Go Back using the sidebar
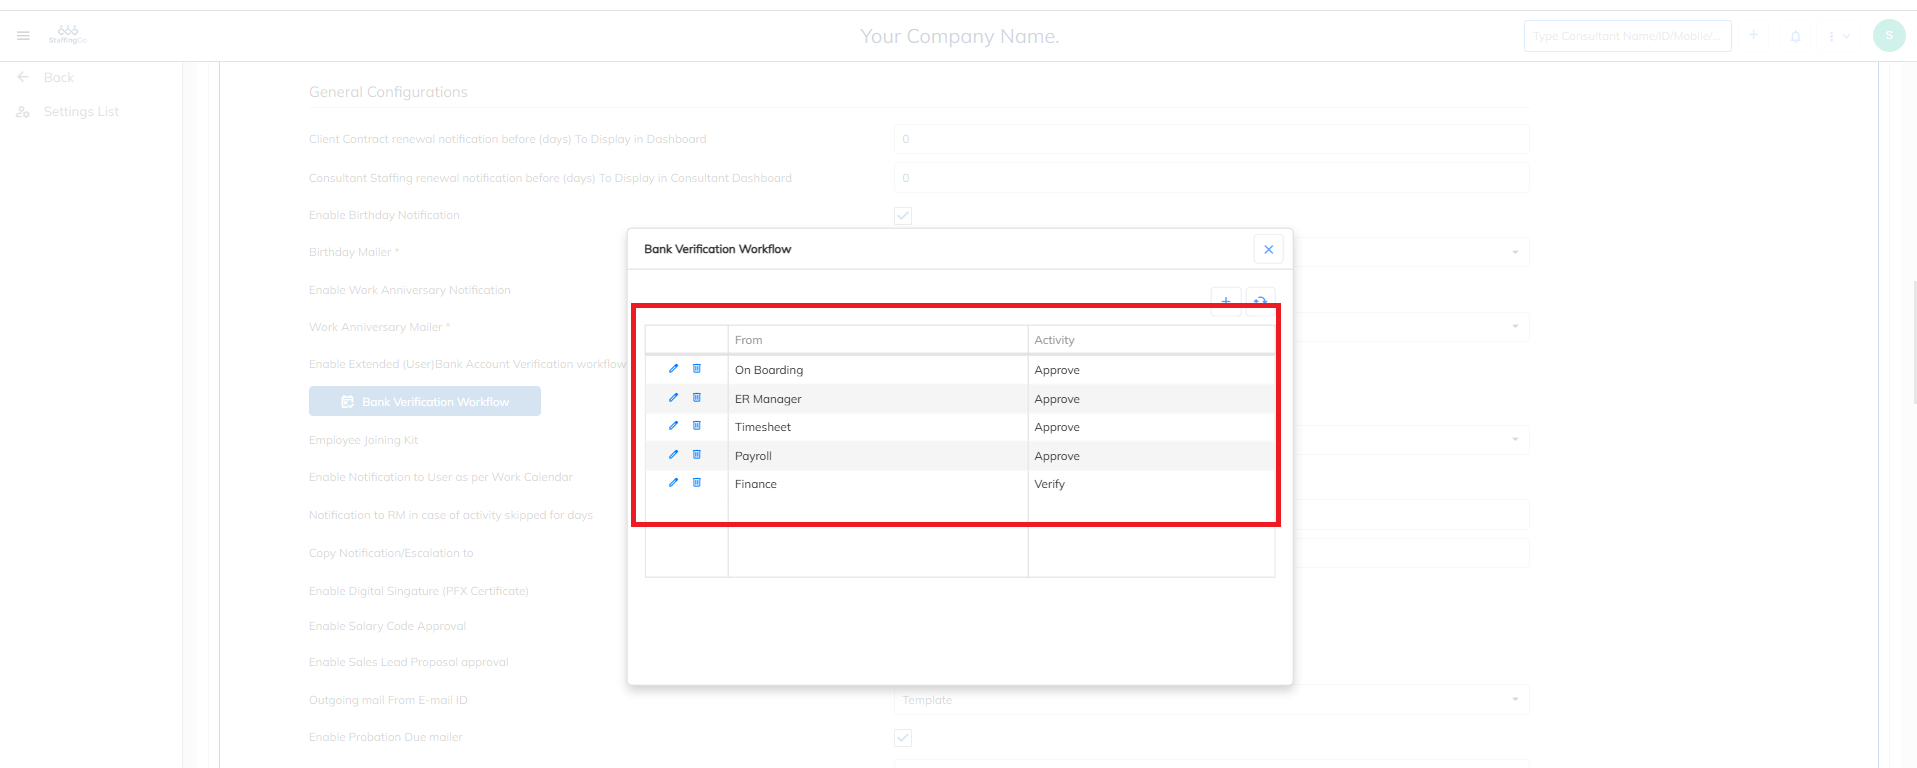This screenshot has width=1917, height=768. (58, 78)
